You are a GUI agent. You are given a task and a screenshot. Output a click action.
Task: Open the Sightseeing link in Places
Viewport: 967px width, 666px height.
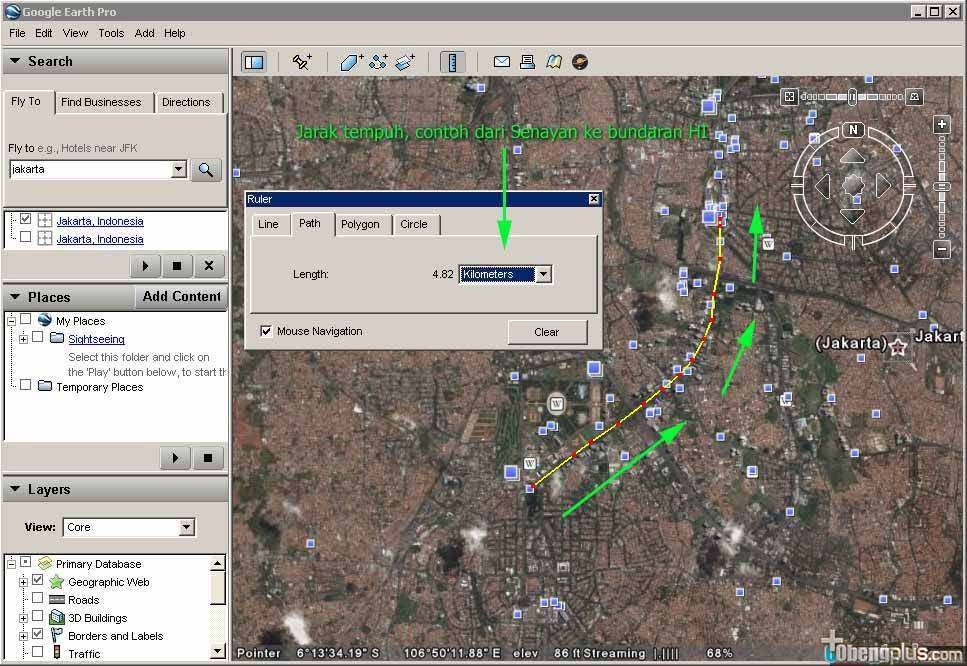tap(96, 339)
